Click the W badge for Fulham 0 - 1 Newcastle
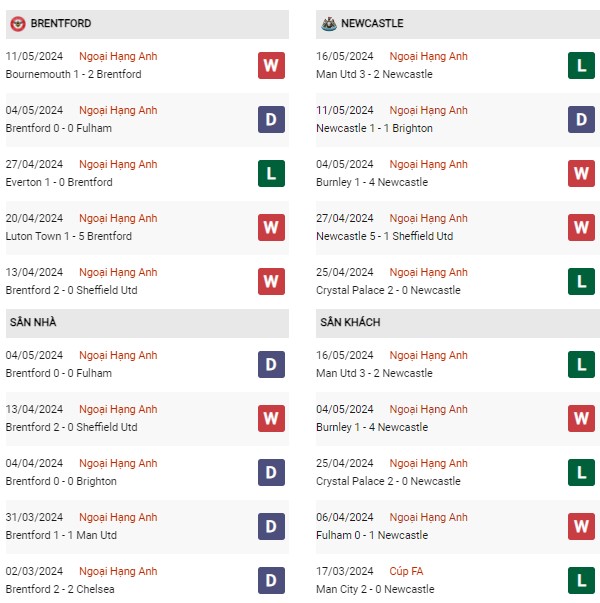600x603 pixels. (581, 527)
